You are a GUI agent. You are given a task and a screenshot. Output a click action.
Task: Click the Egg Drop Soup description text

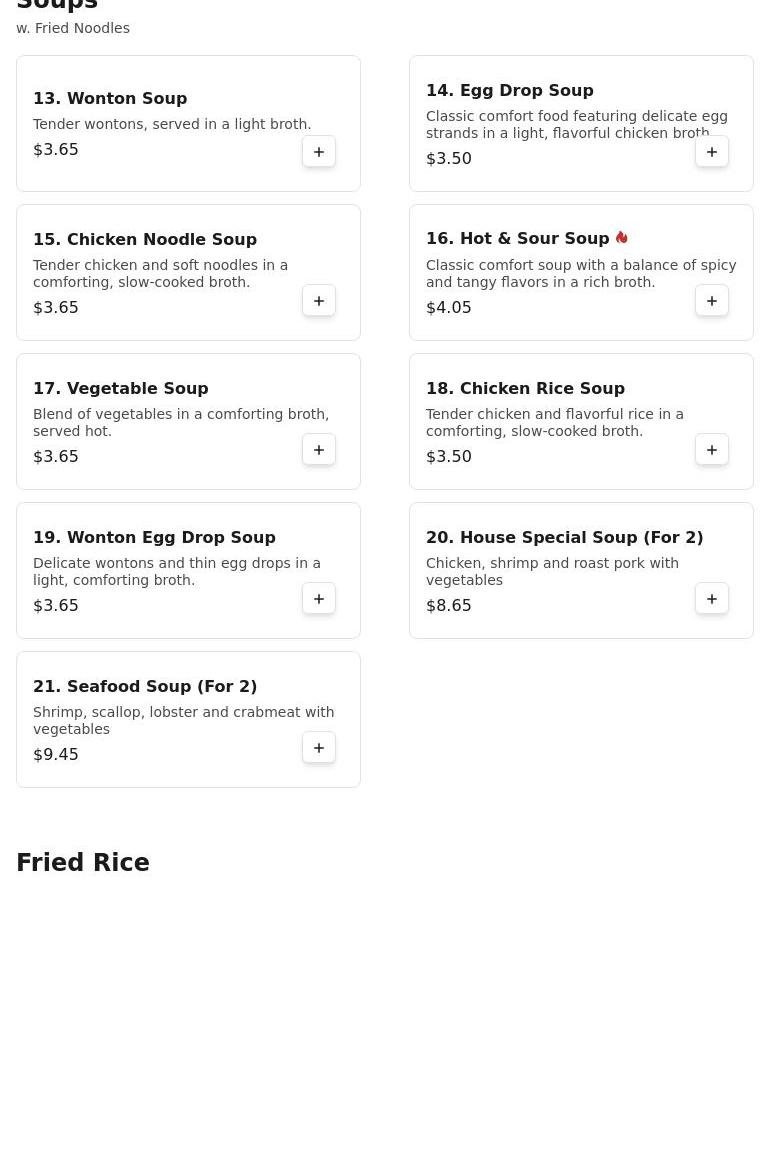[x=576, y=125]
